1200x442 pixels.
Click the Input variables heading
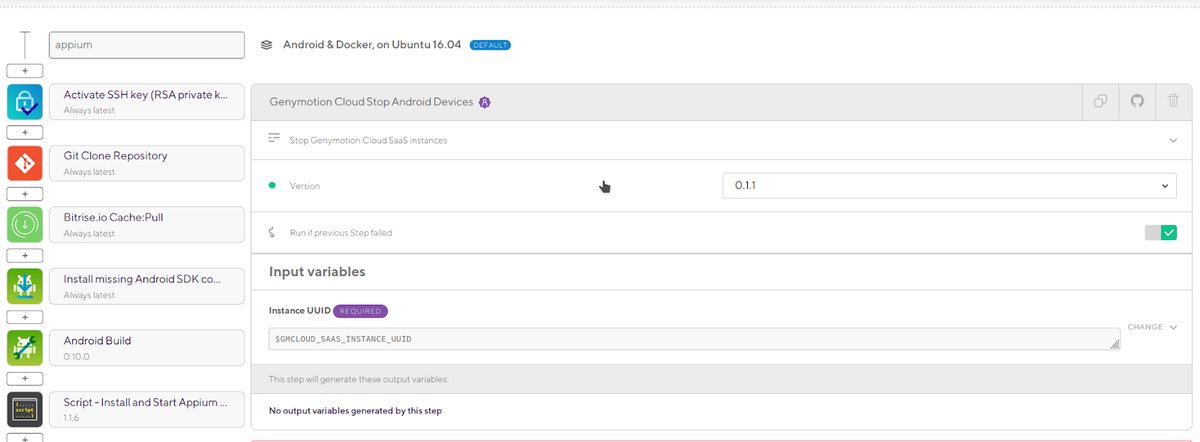click(x=317, y=272)
